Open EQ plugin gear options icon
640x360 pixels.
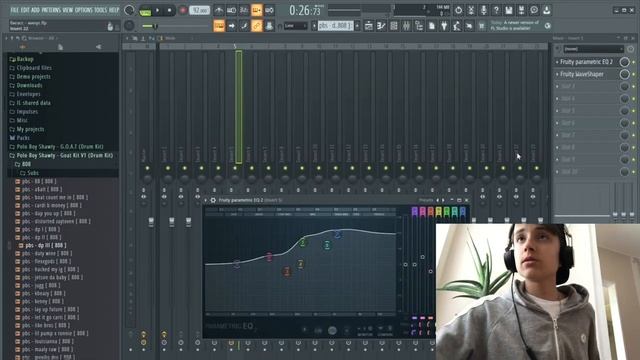(213, 200)
